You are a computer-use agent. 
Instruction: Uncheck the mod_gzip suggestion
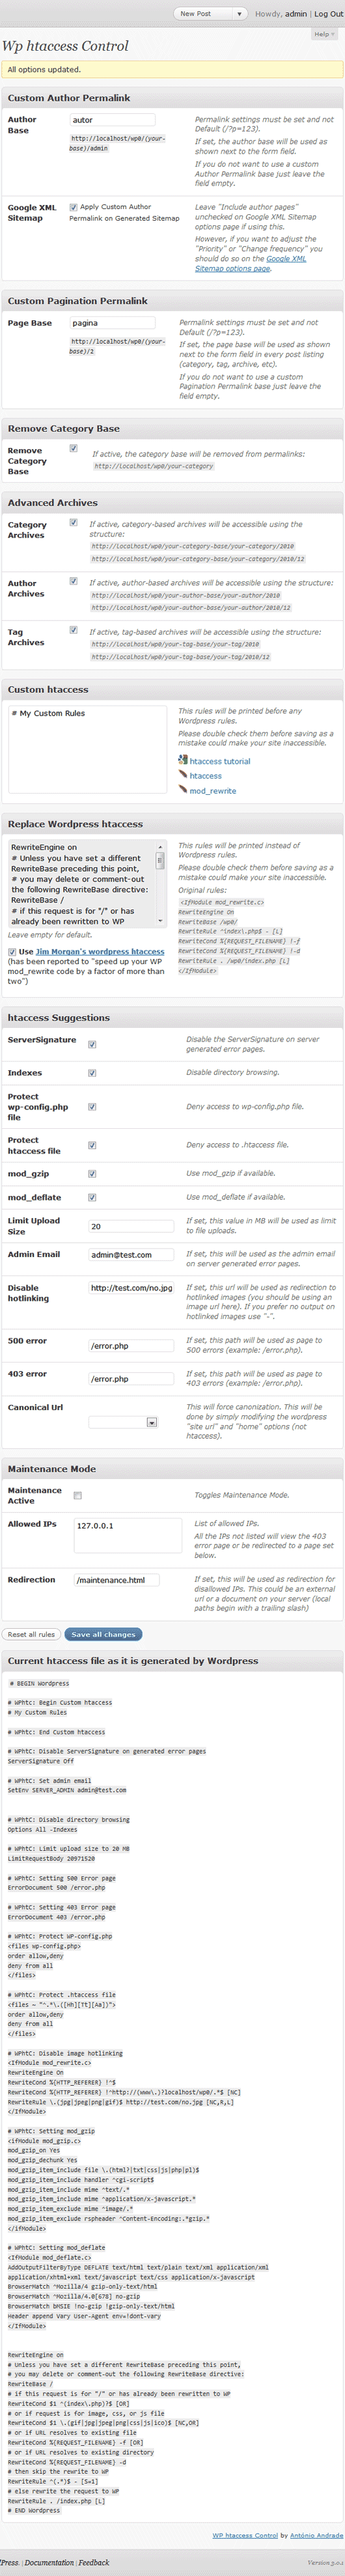92,1174
